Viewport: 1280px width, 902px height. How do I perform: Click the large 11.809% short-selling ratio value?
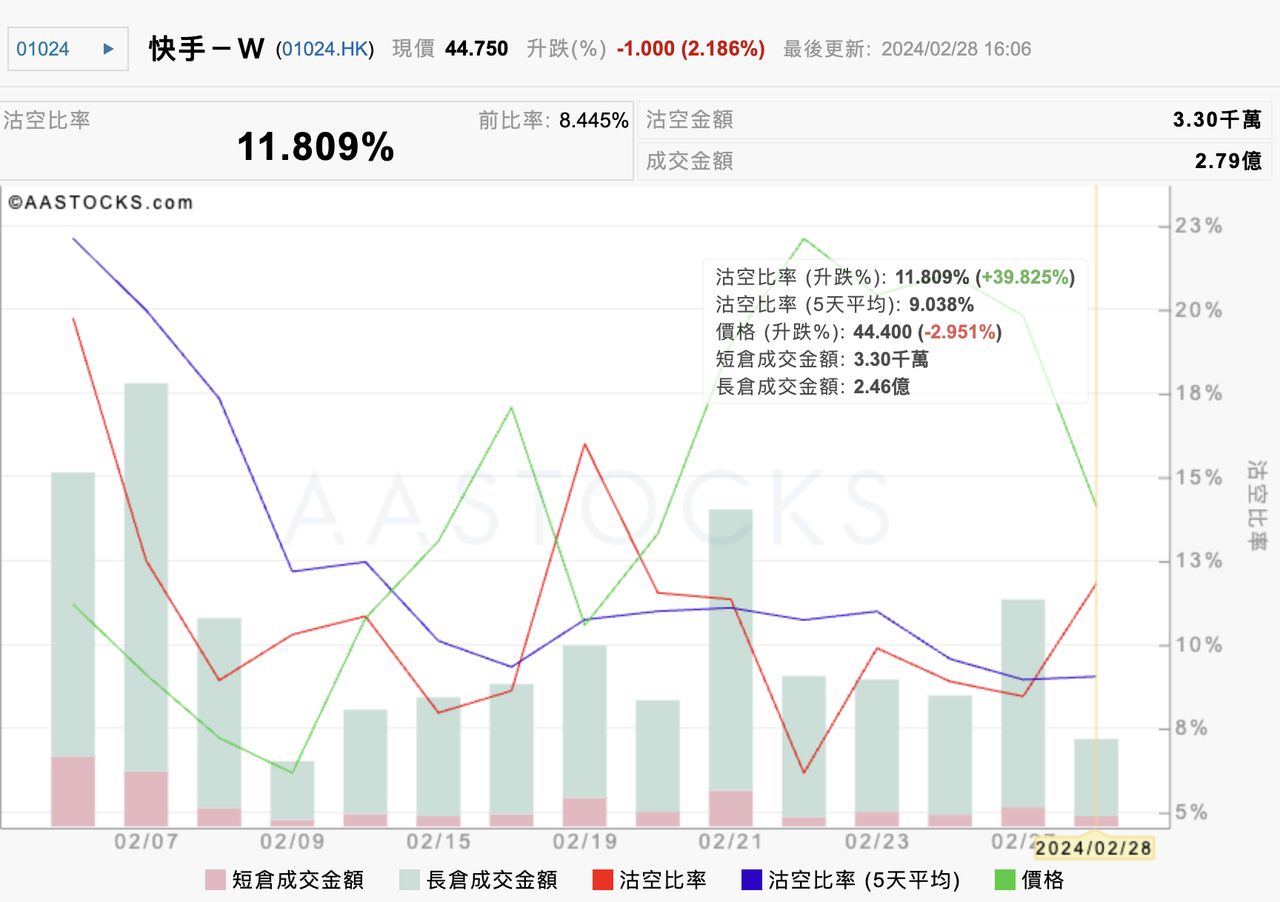tap(315, 148)
